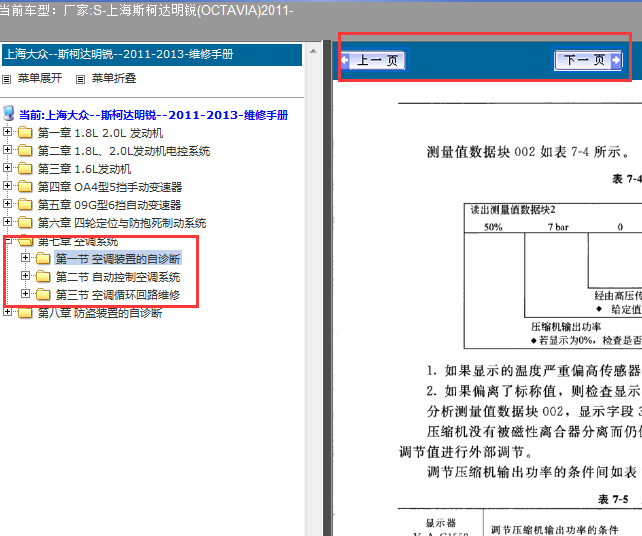The image size is (642, 536).
Task: Click the left arrow icon on 上一页
Action: 345,61
